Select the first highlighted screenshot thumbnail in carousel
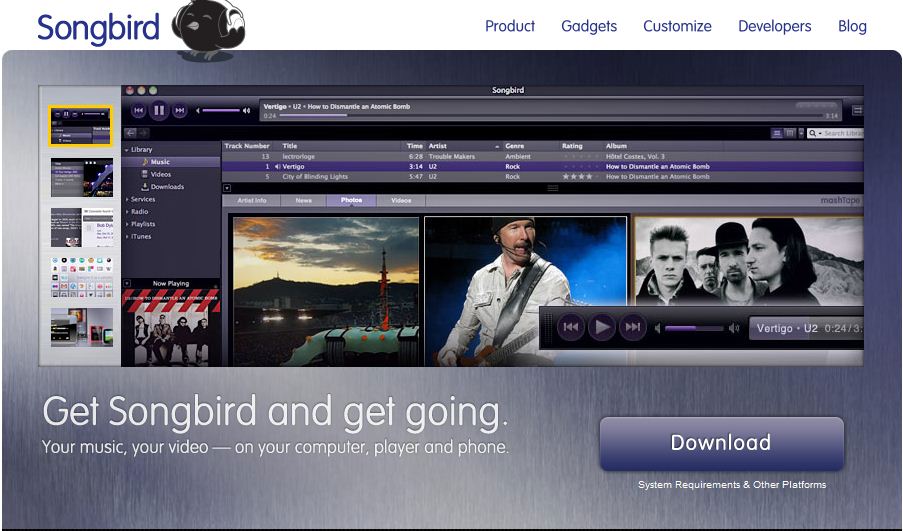The height and width of the screenshot is (531, 903). coord(81,126)
